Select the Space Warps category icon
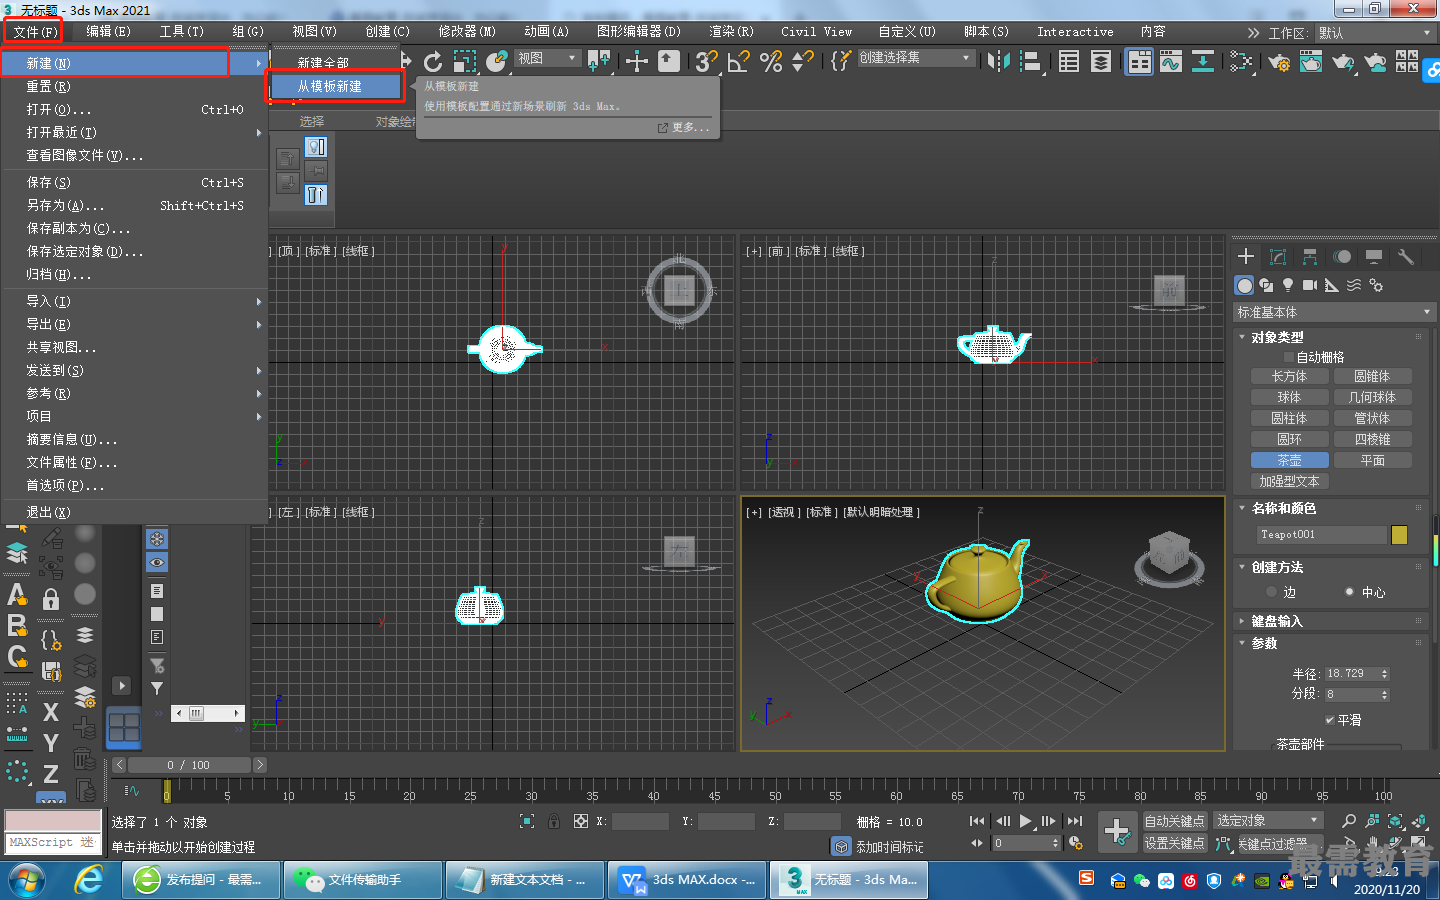 click(x=1354, y=285)
